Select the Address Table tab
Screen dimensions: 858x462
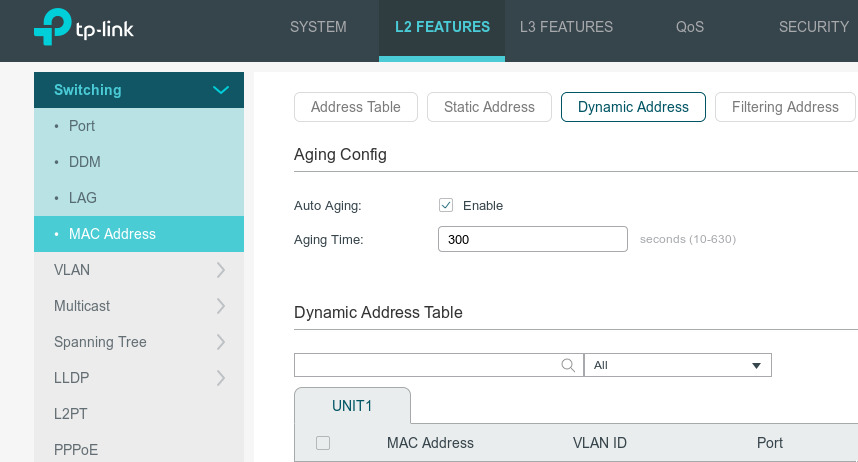355,107
